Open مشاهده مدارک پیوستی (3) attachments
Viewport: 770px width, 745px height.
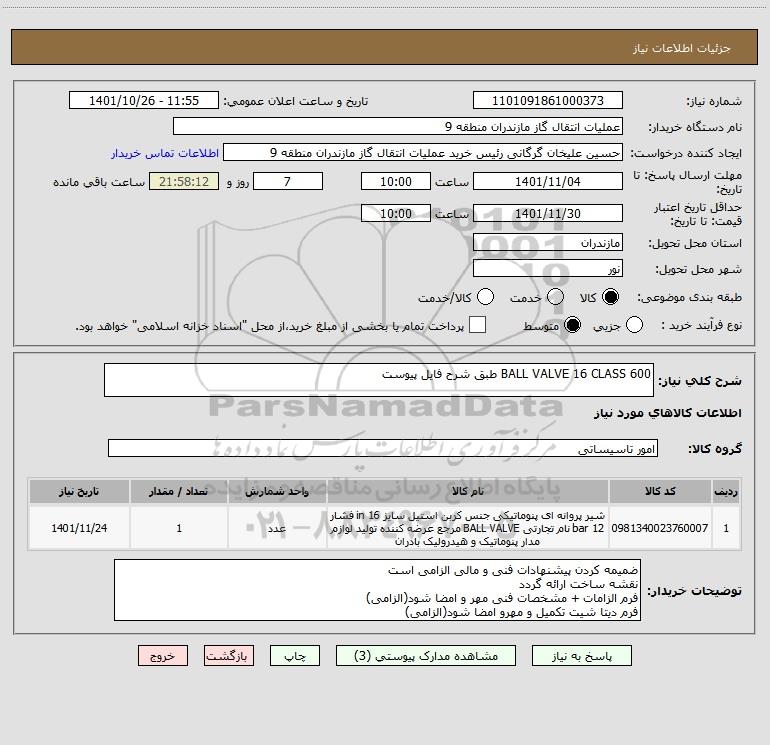[x=426, y=656]
